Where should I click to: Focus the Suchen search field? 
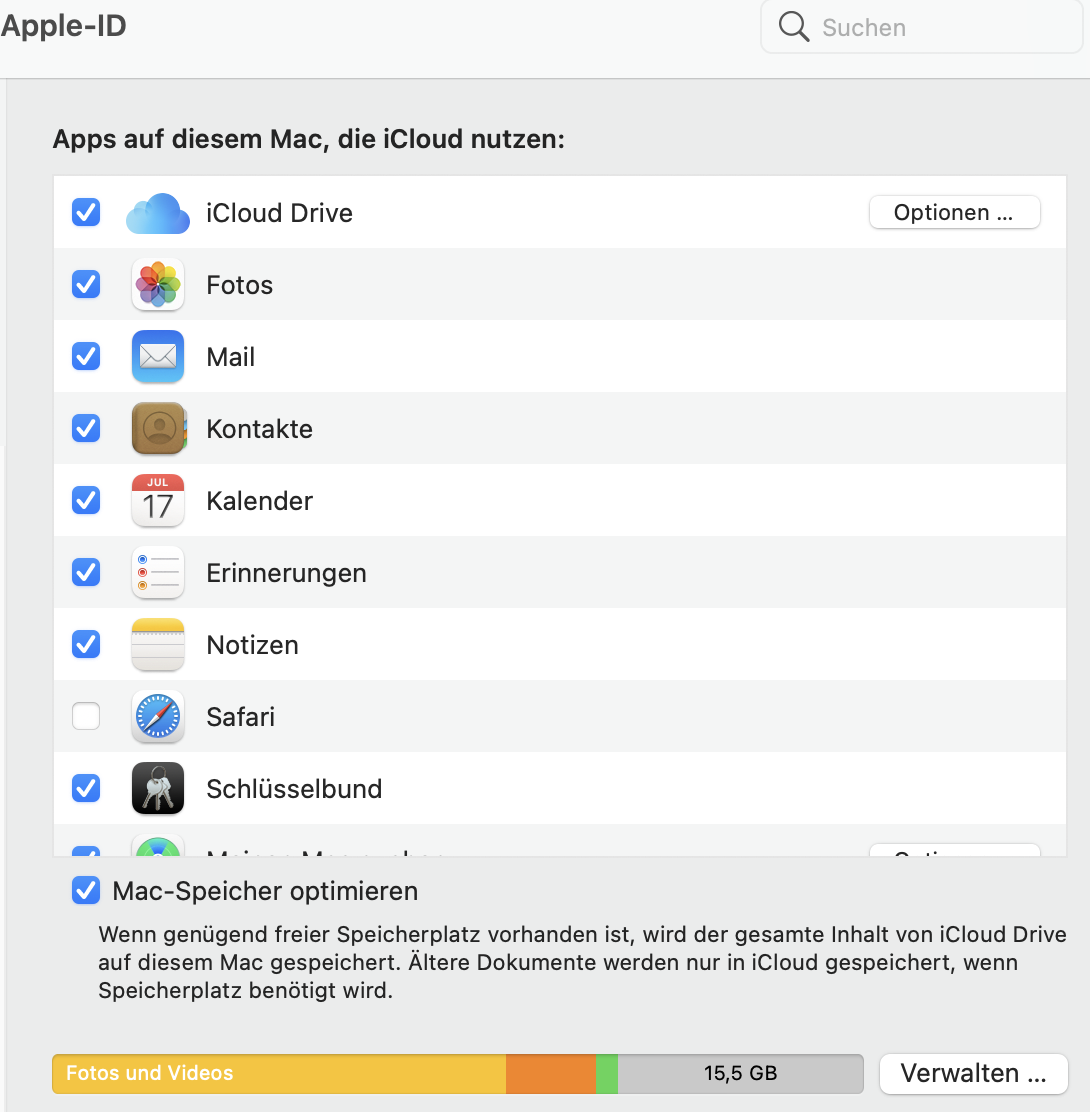[x=921, y=27]
